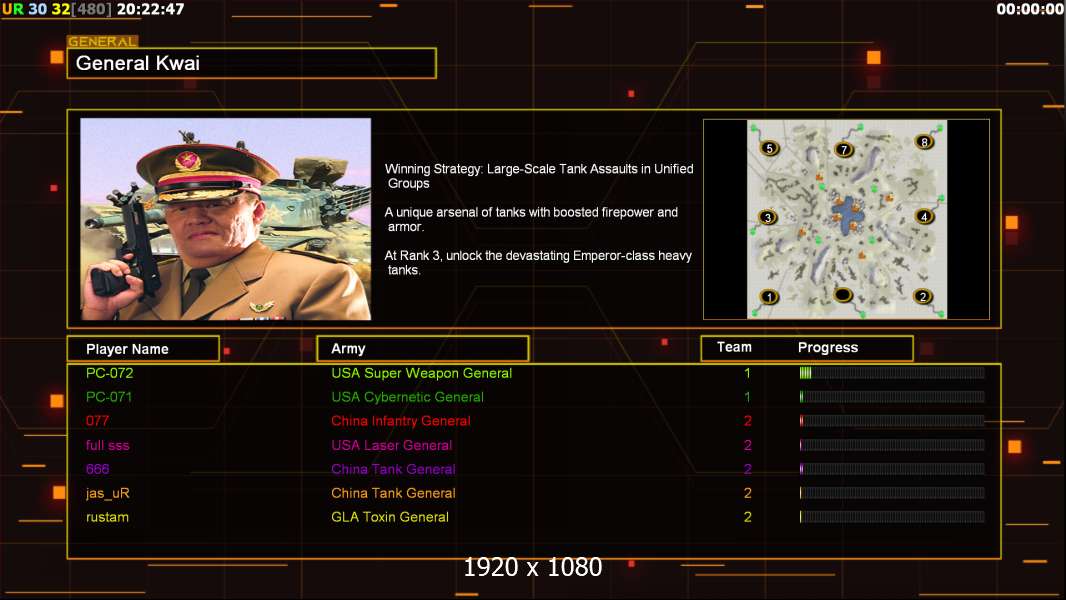Viewport: 1066px width, 600px height.
Task: Select map start position 3
Action: click(768, 217)
